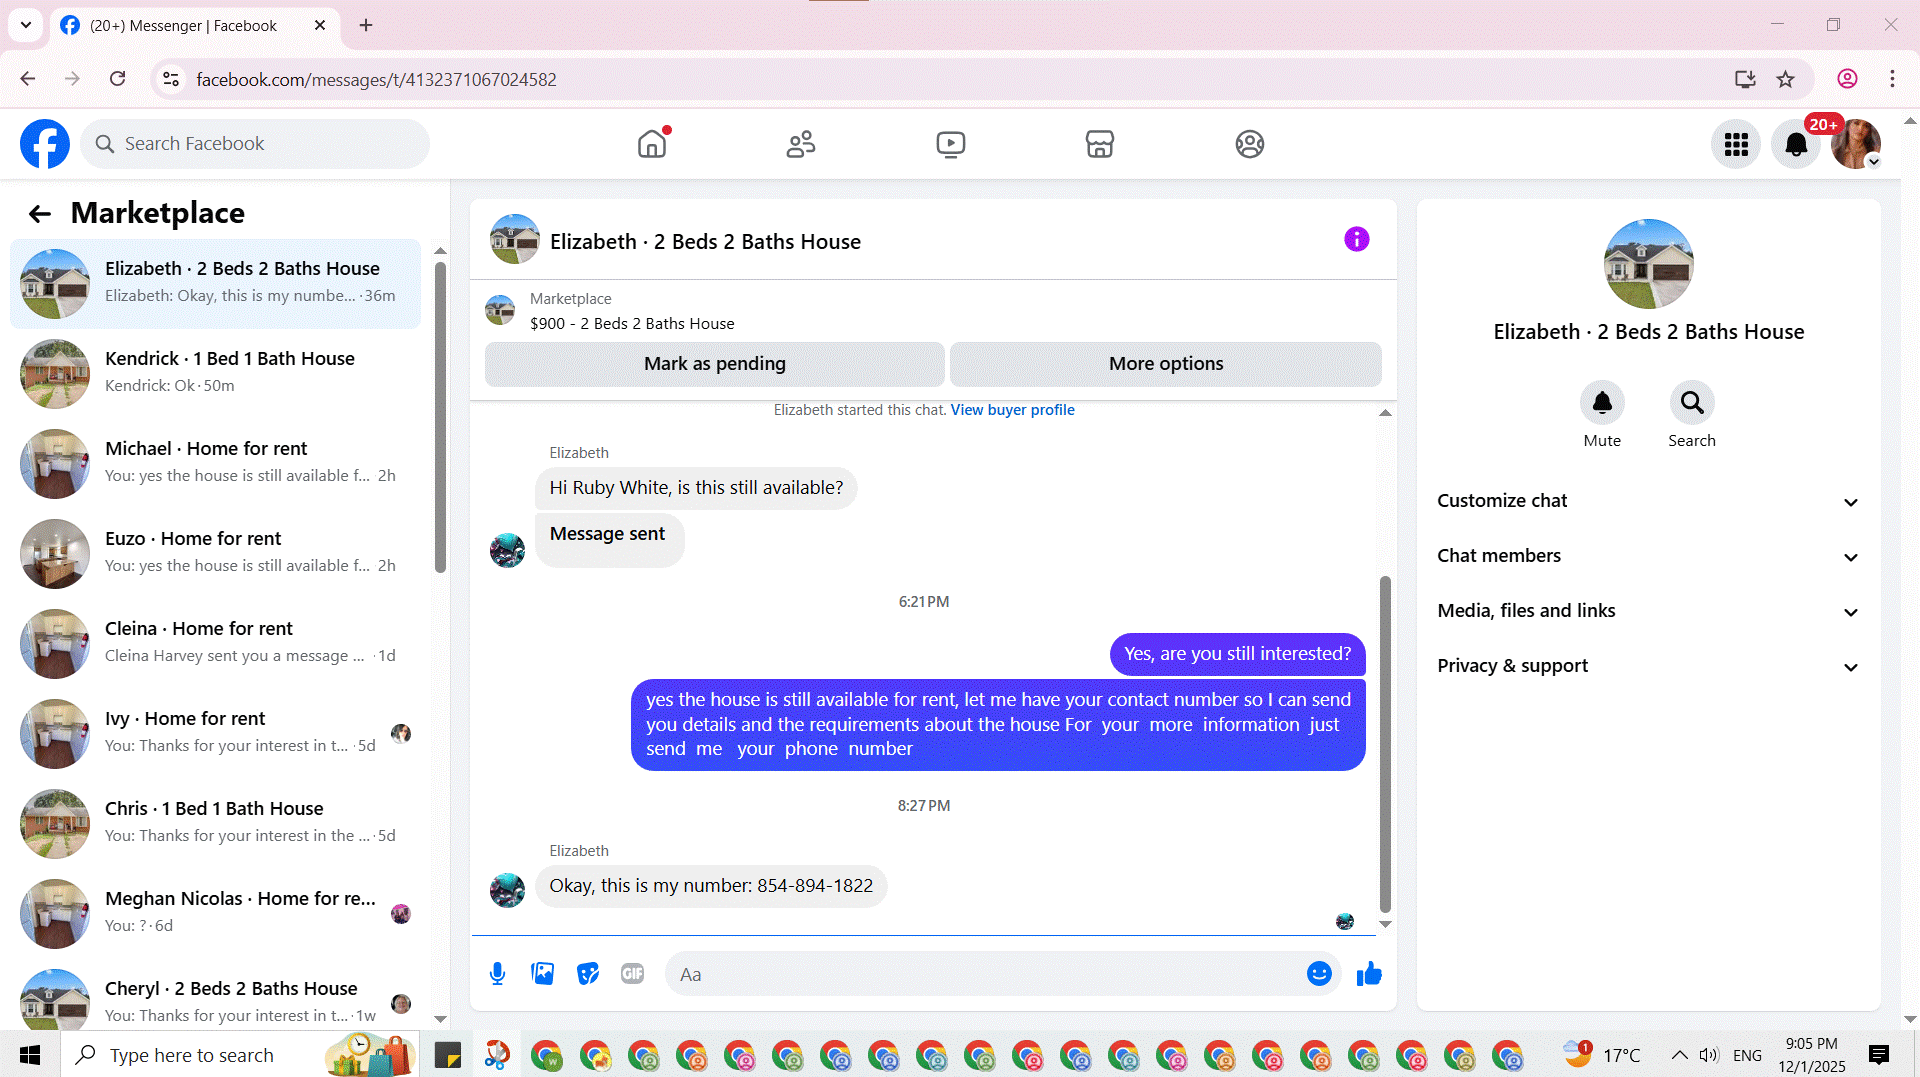The width and height of the screenshot is (1920, 1077).
Task: Open the account profile picture menu
Action: (x=1856, y=145)
